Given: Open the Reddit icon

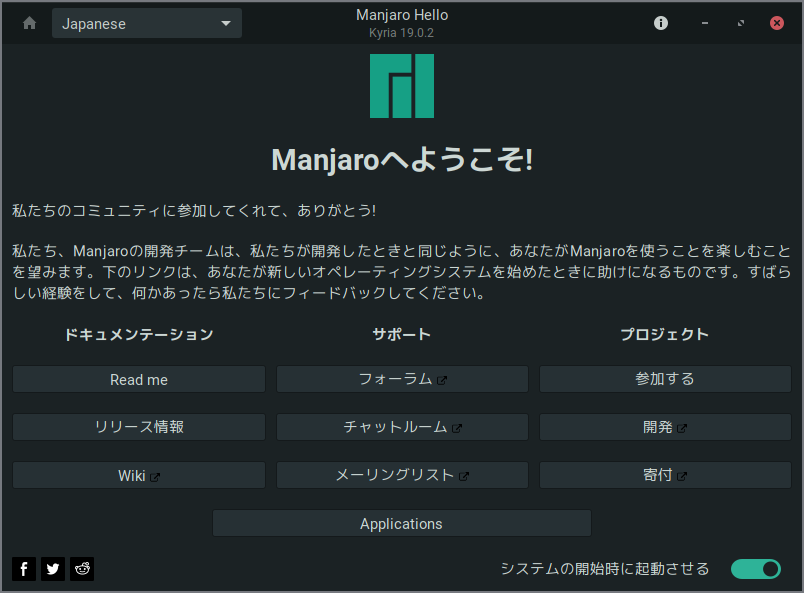Looking at the screenshot, I should (82, 569).
